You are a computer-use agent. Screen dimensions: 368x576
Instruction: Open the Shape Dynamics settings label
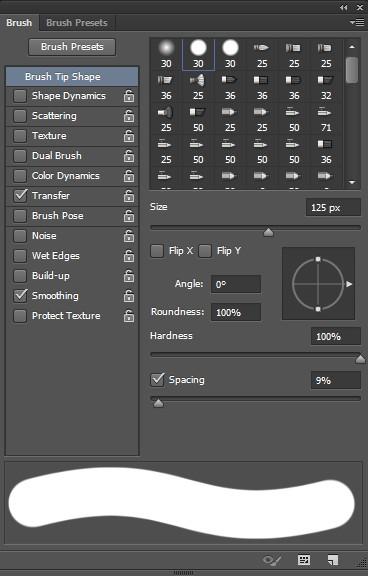(x=69, y=96)
